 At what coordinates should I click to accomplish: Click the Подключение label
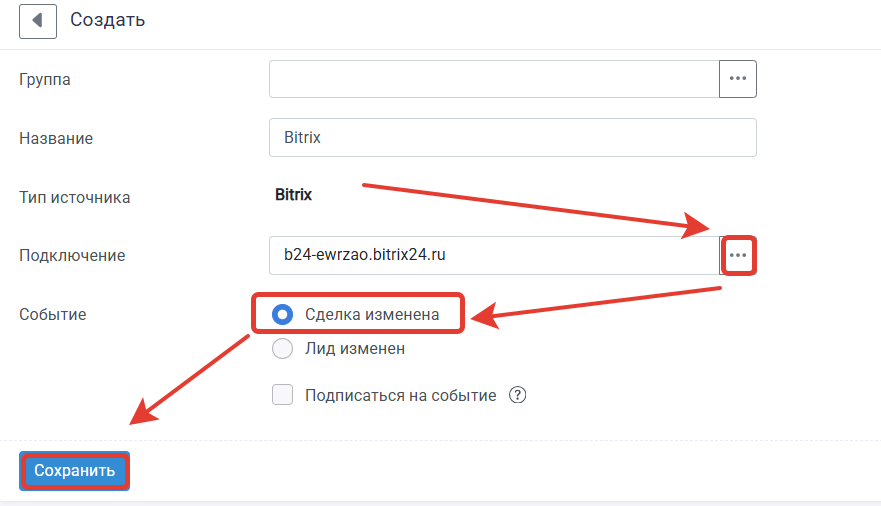[x=72, y=256]
